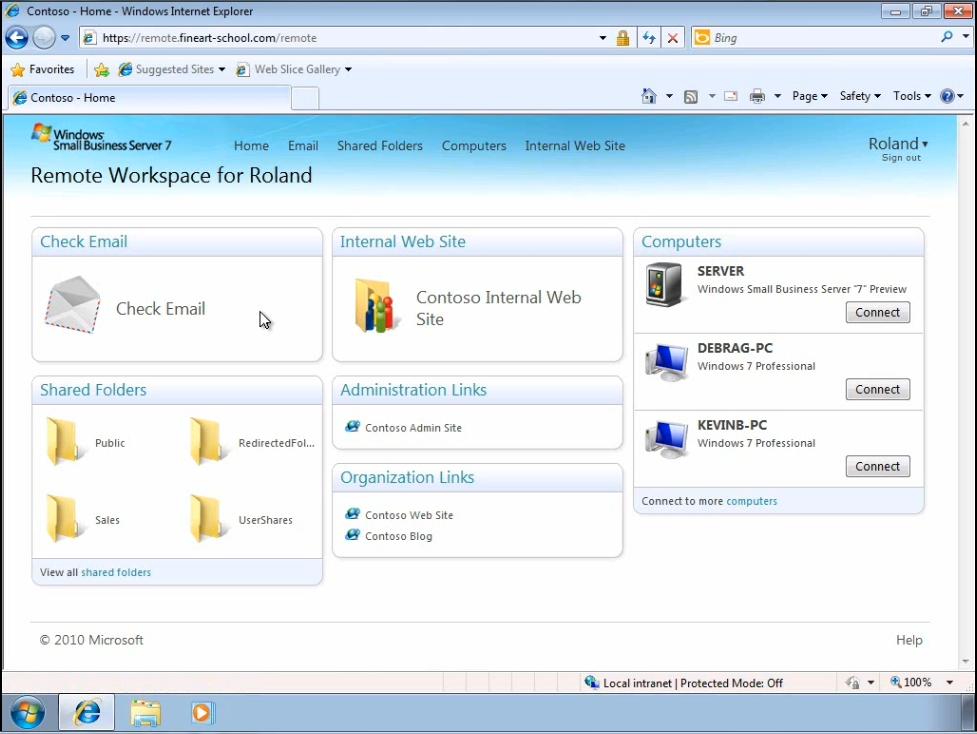Go to Home in the site navigation
Viewport: 977px width, 734px height.
[x=251, y=146]
